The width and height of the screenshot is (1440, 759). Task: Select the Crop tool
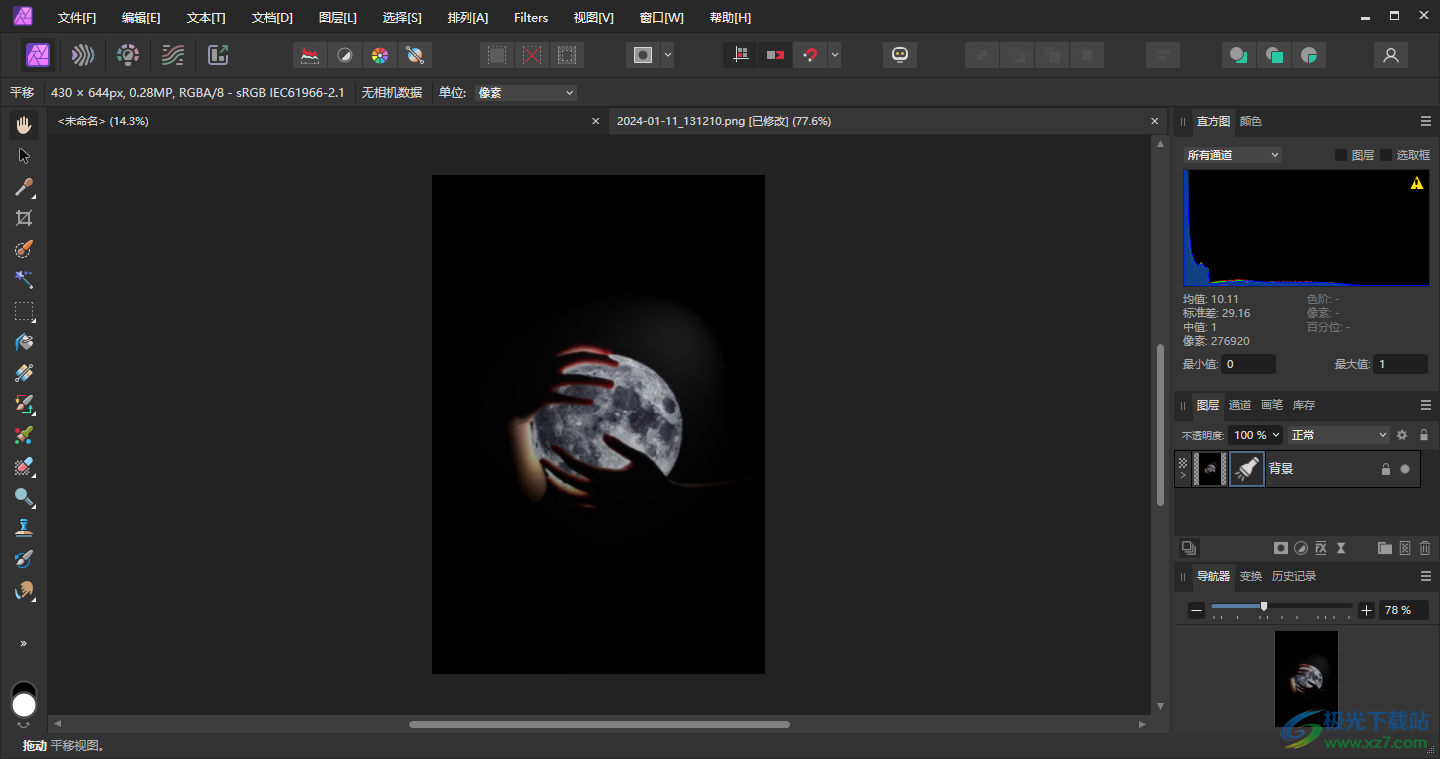coord(24,218)
